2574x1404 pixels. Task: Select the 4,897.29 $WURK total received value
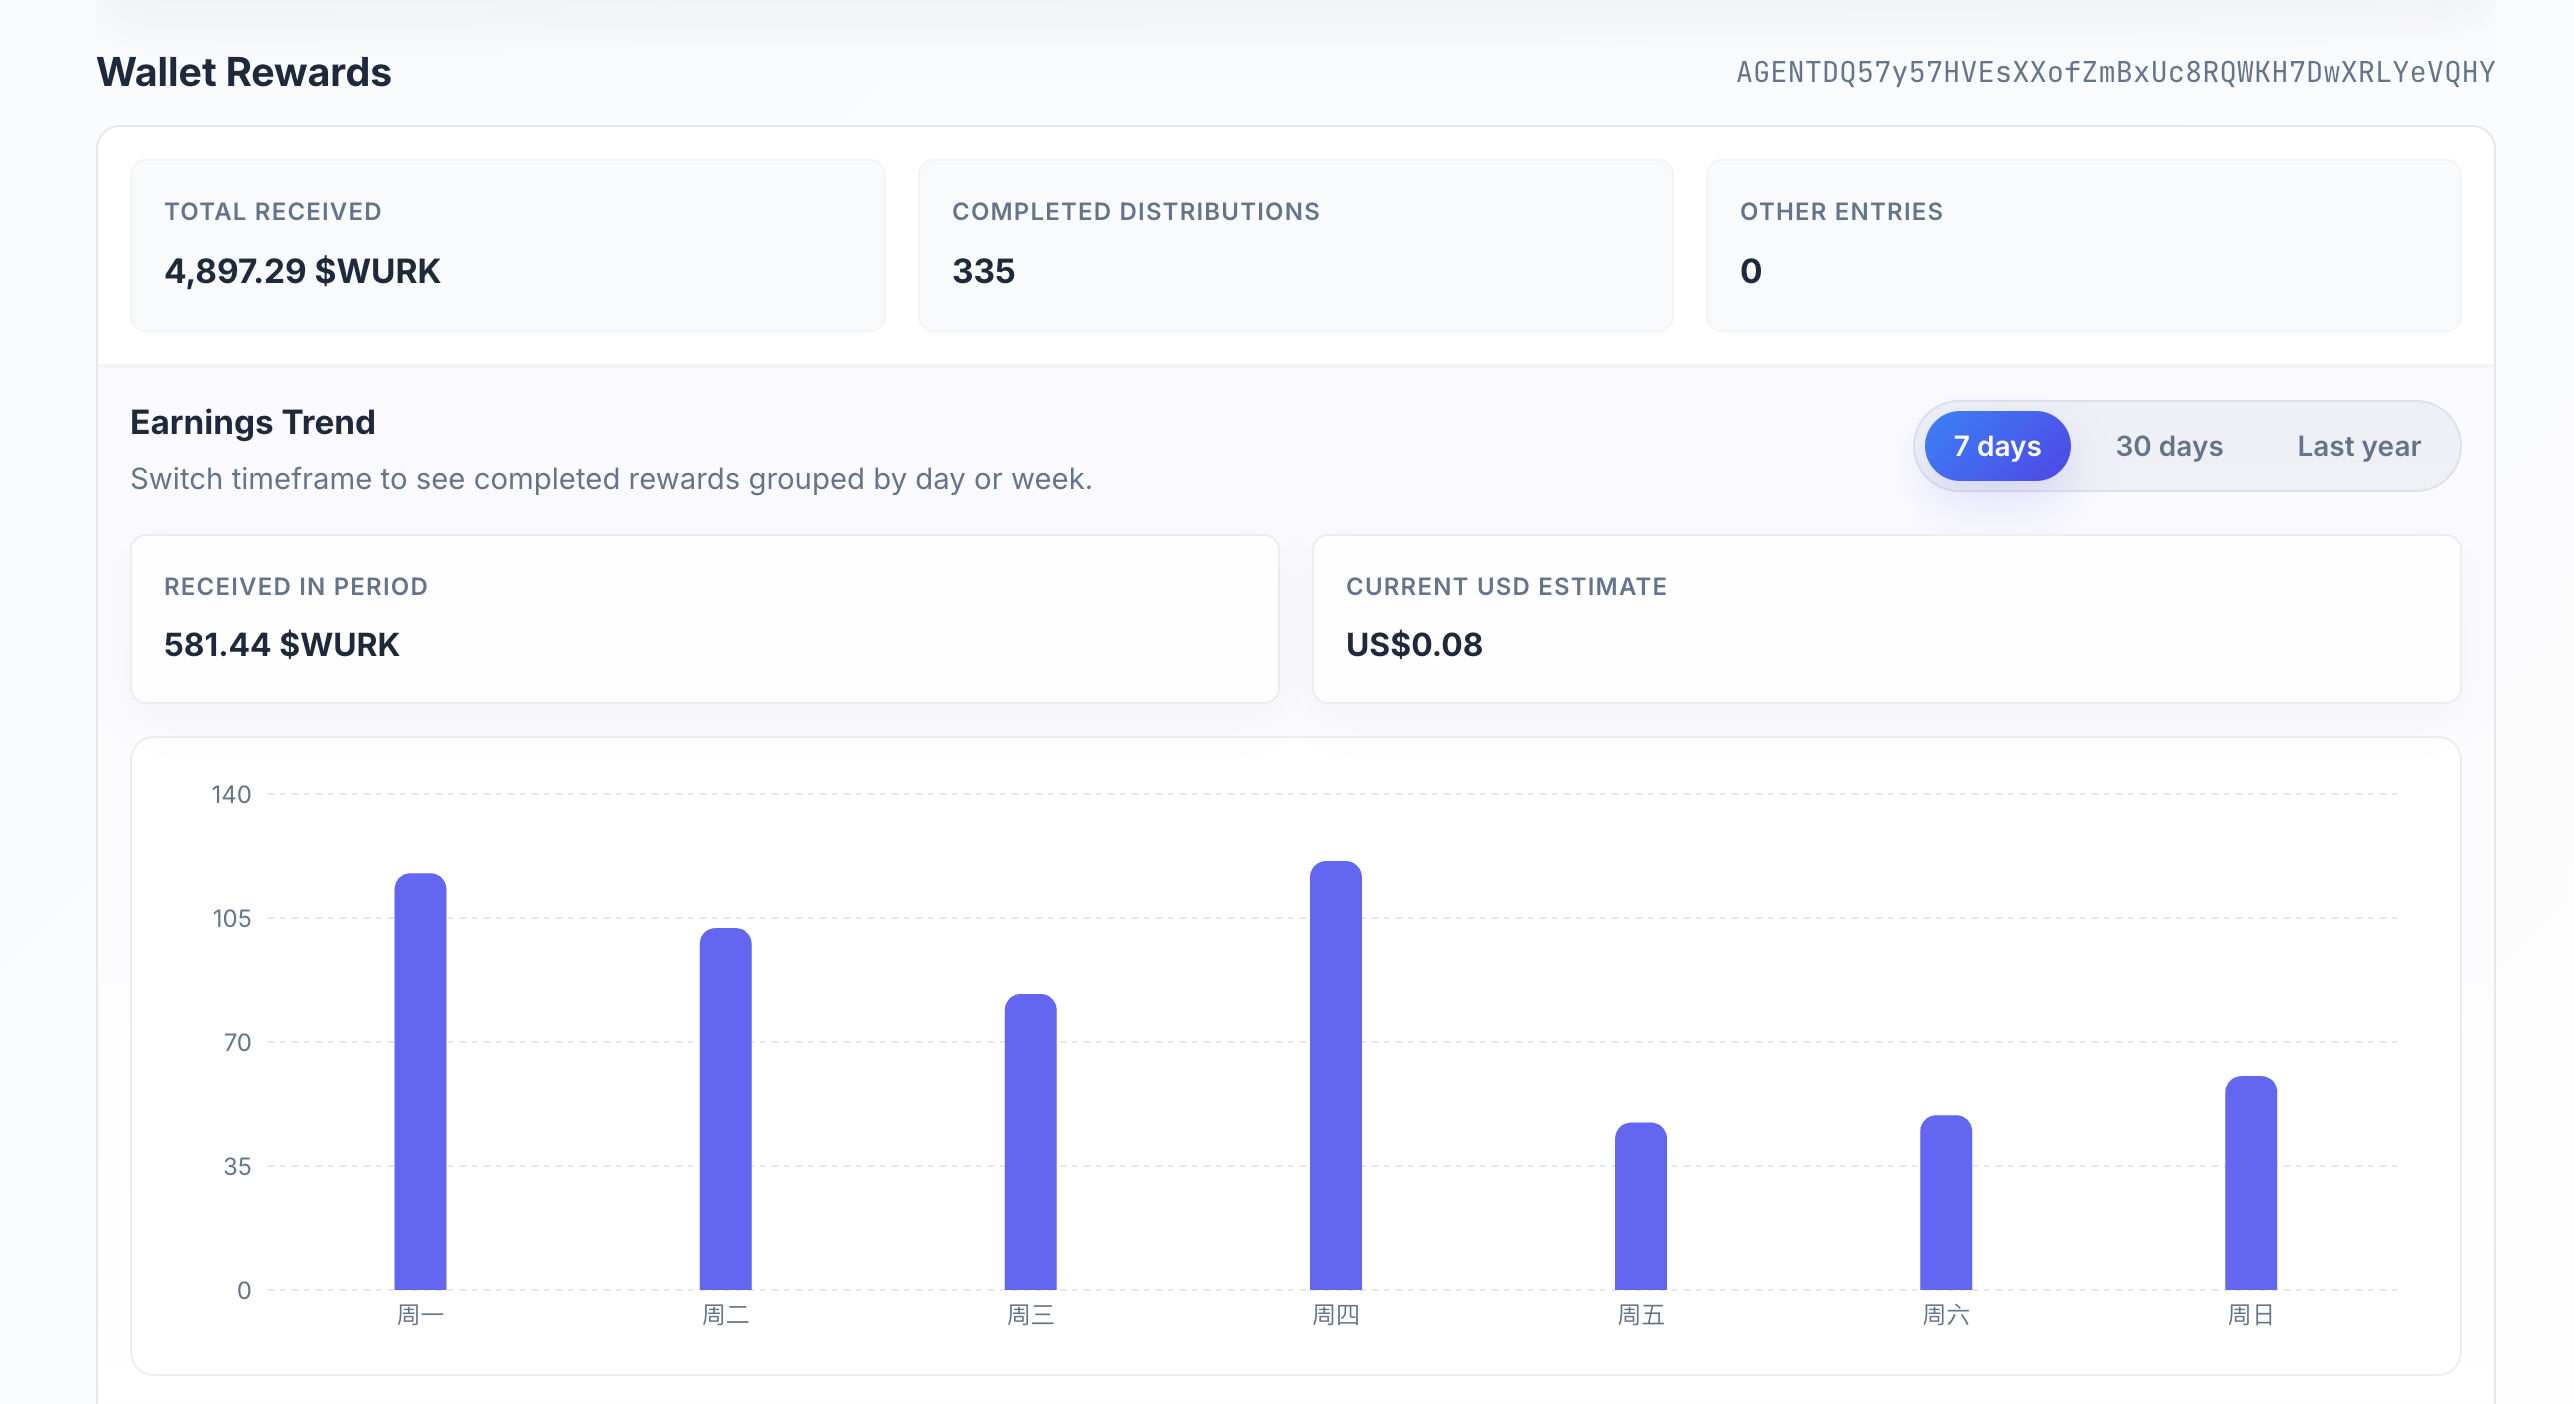point(302,271)
